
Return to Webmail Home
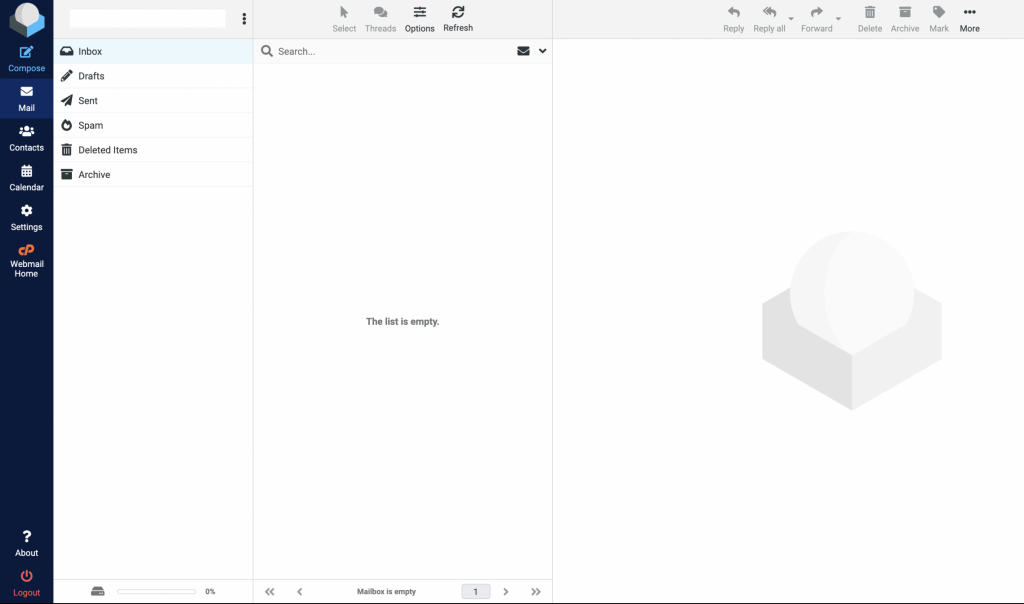pos(26,259)
